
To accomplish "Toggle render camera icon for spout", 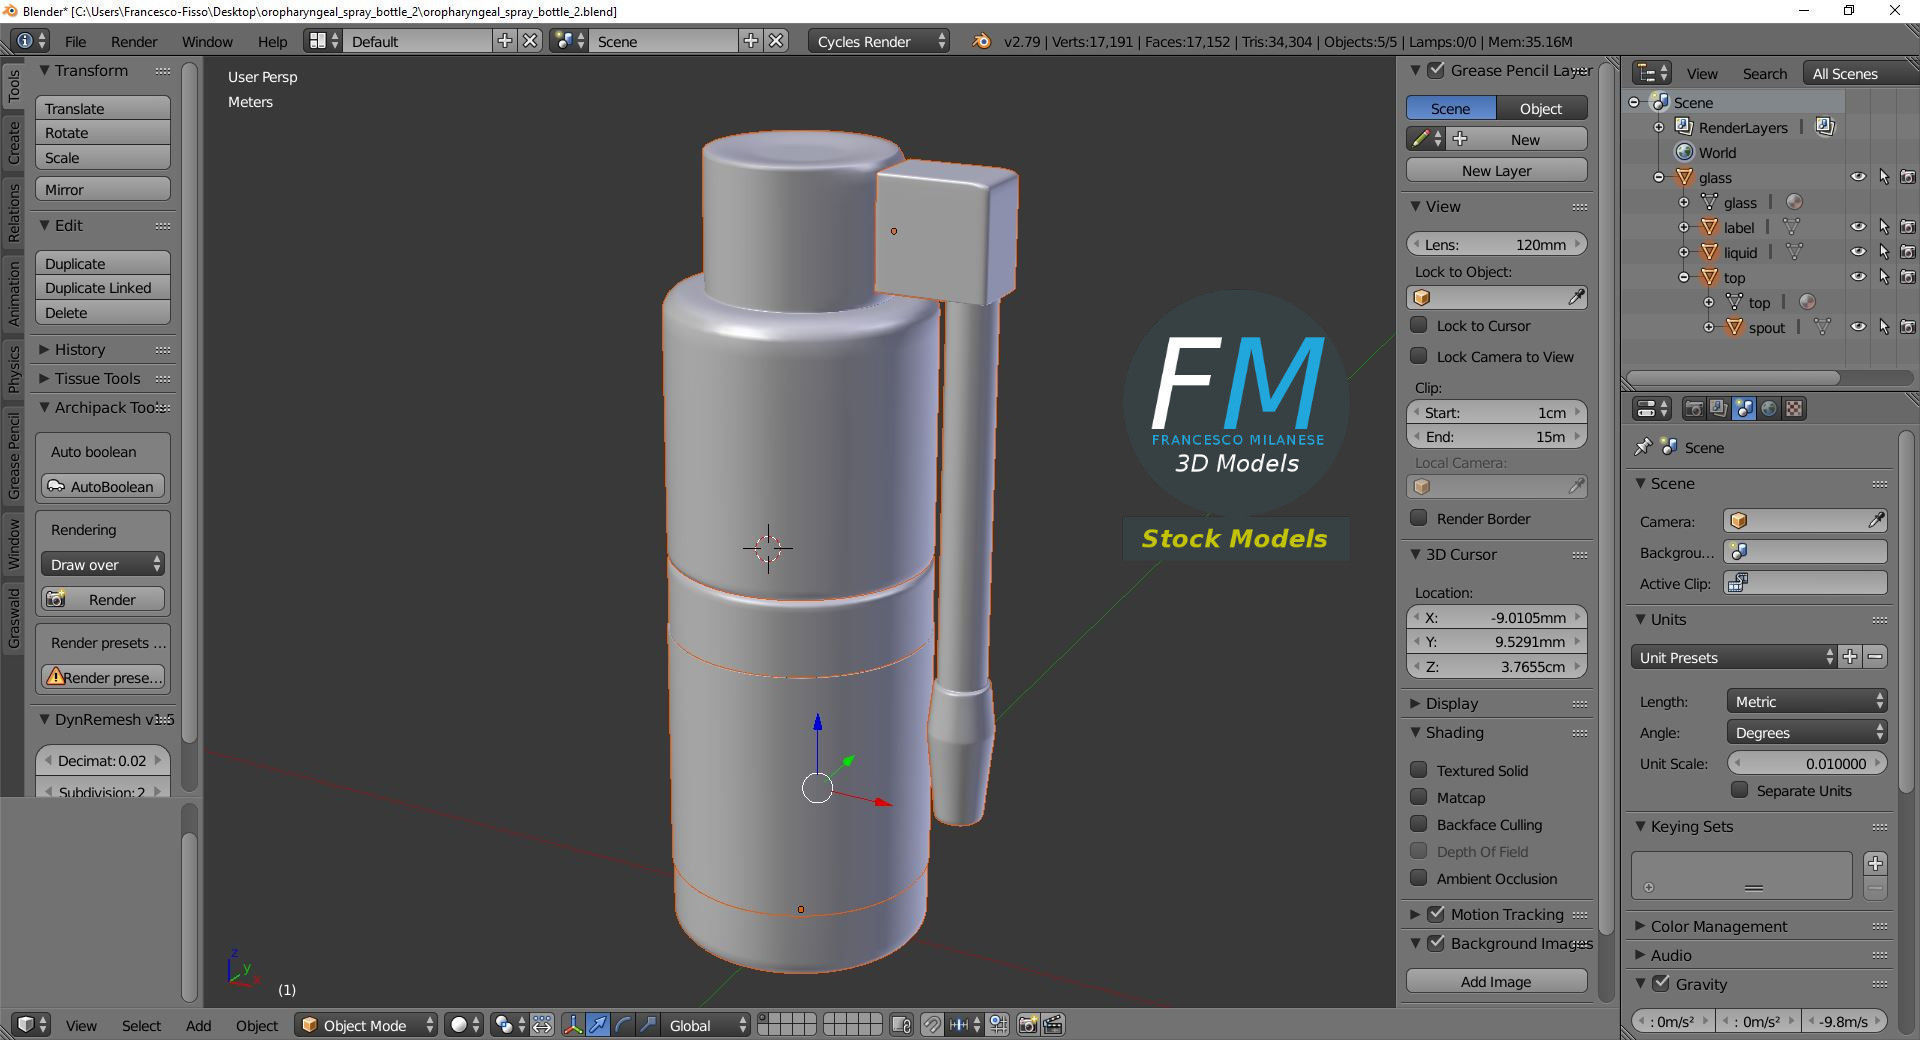I will coord(1908,327).
